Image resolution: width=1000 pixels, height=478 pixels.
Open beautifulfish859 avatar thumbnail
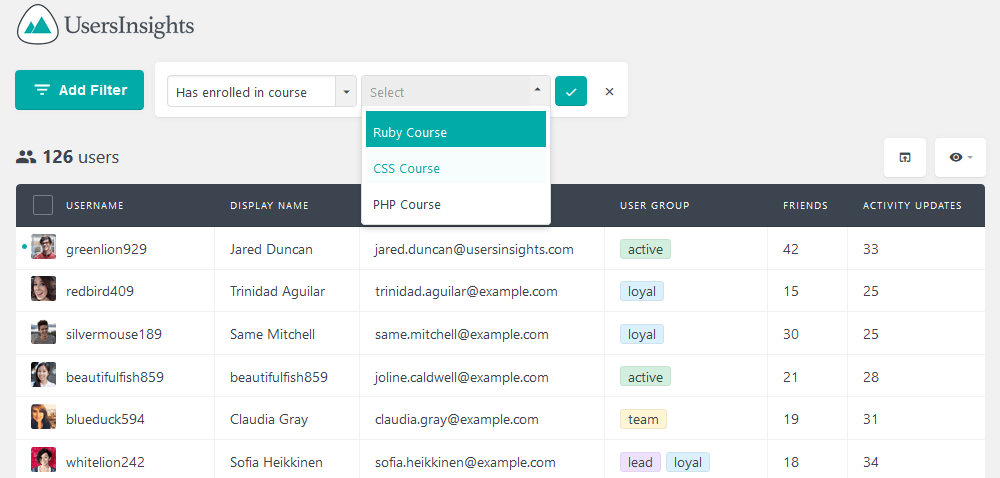pos(43,375)
